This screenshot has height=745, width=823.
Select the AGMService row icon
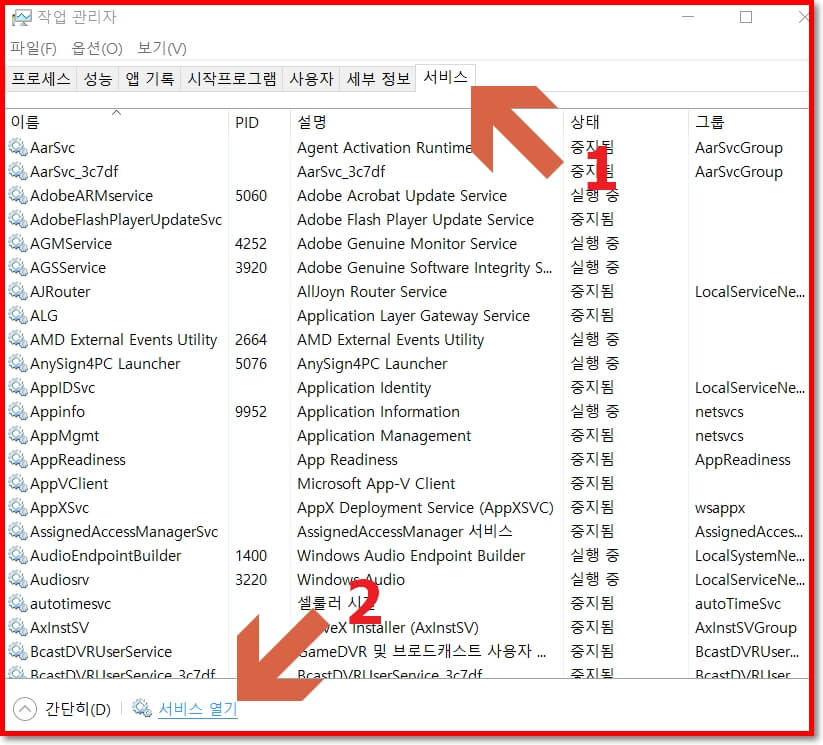(18, 243)
